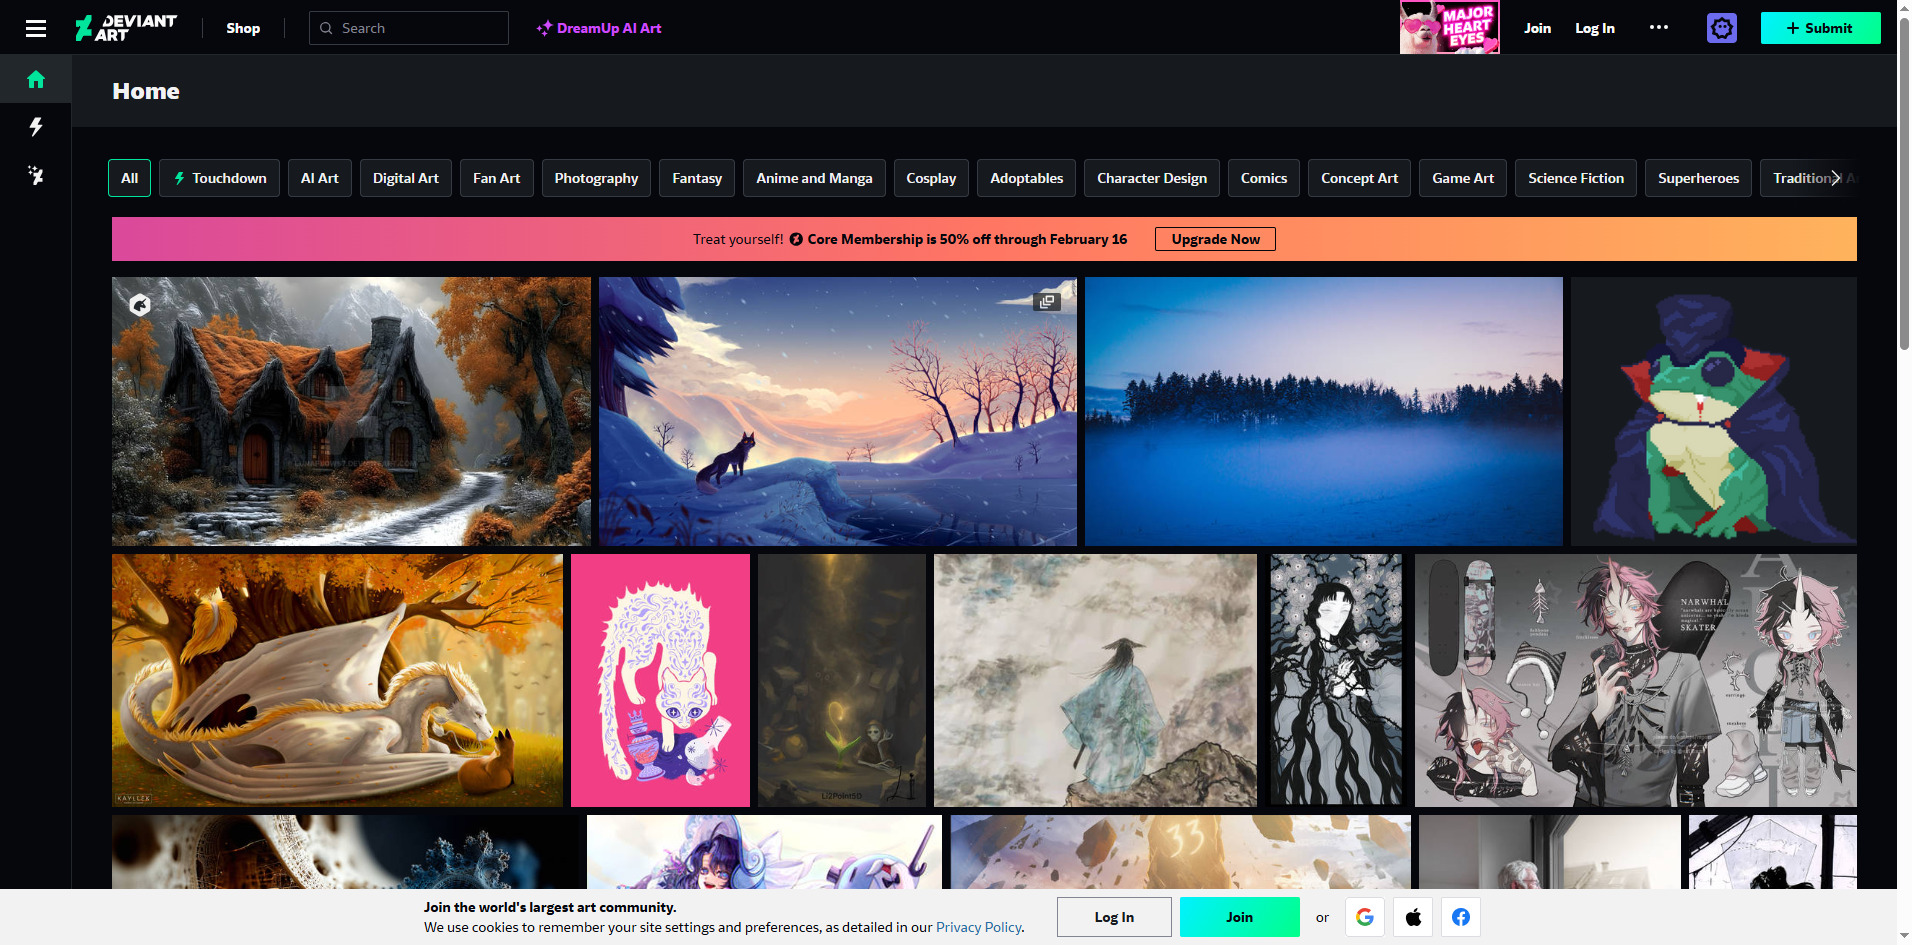Click inside the Search input field
1912x945 pixels.
pos(420,27)
